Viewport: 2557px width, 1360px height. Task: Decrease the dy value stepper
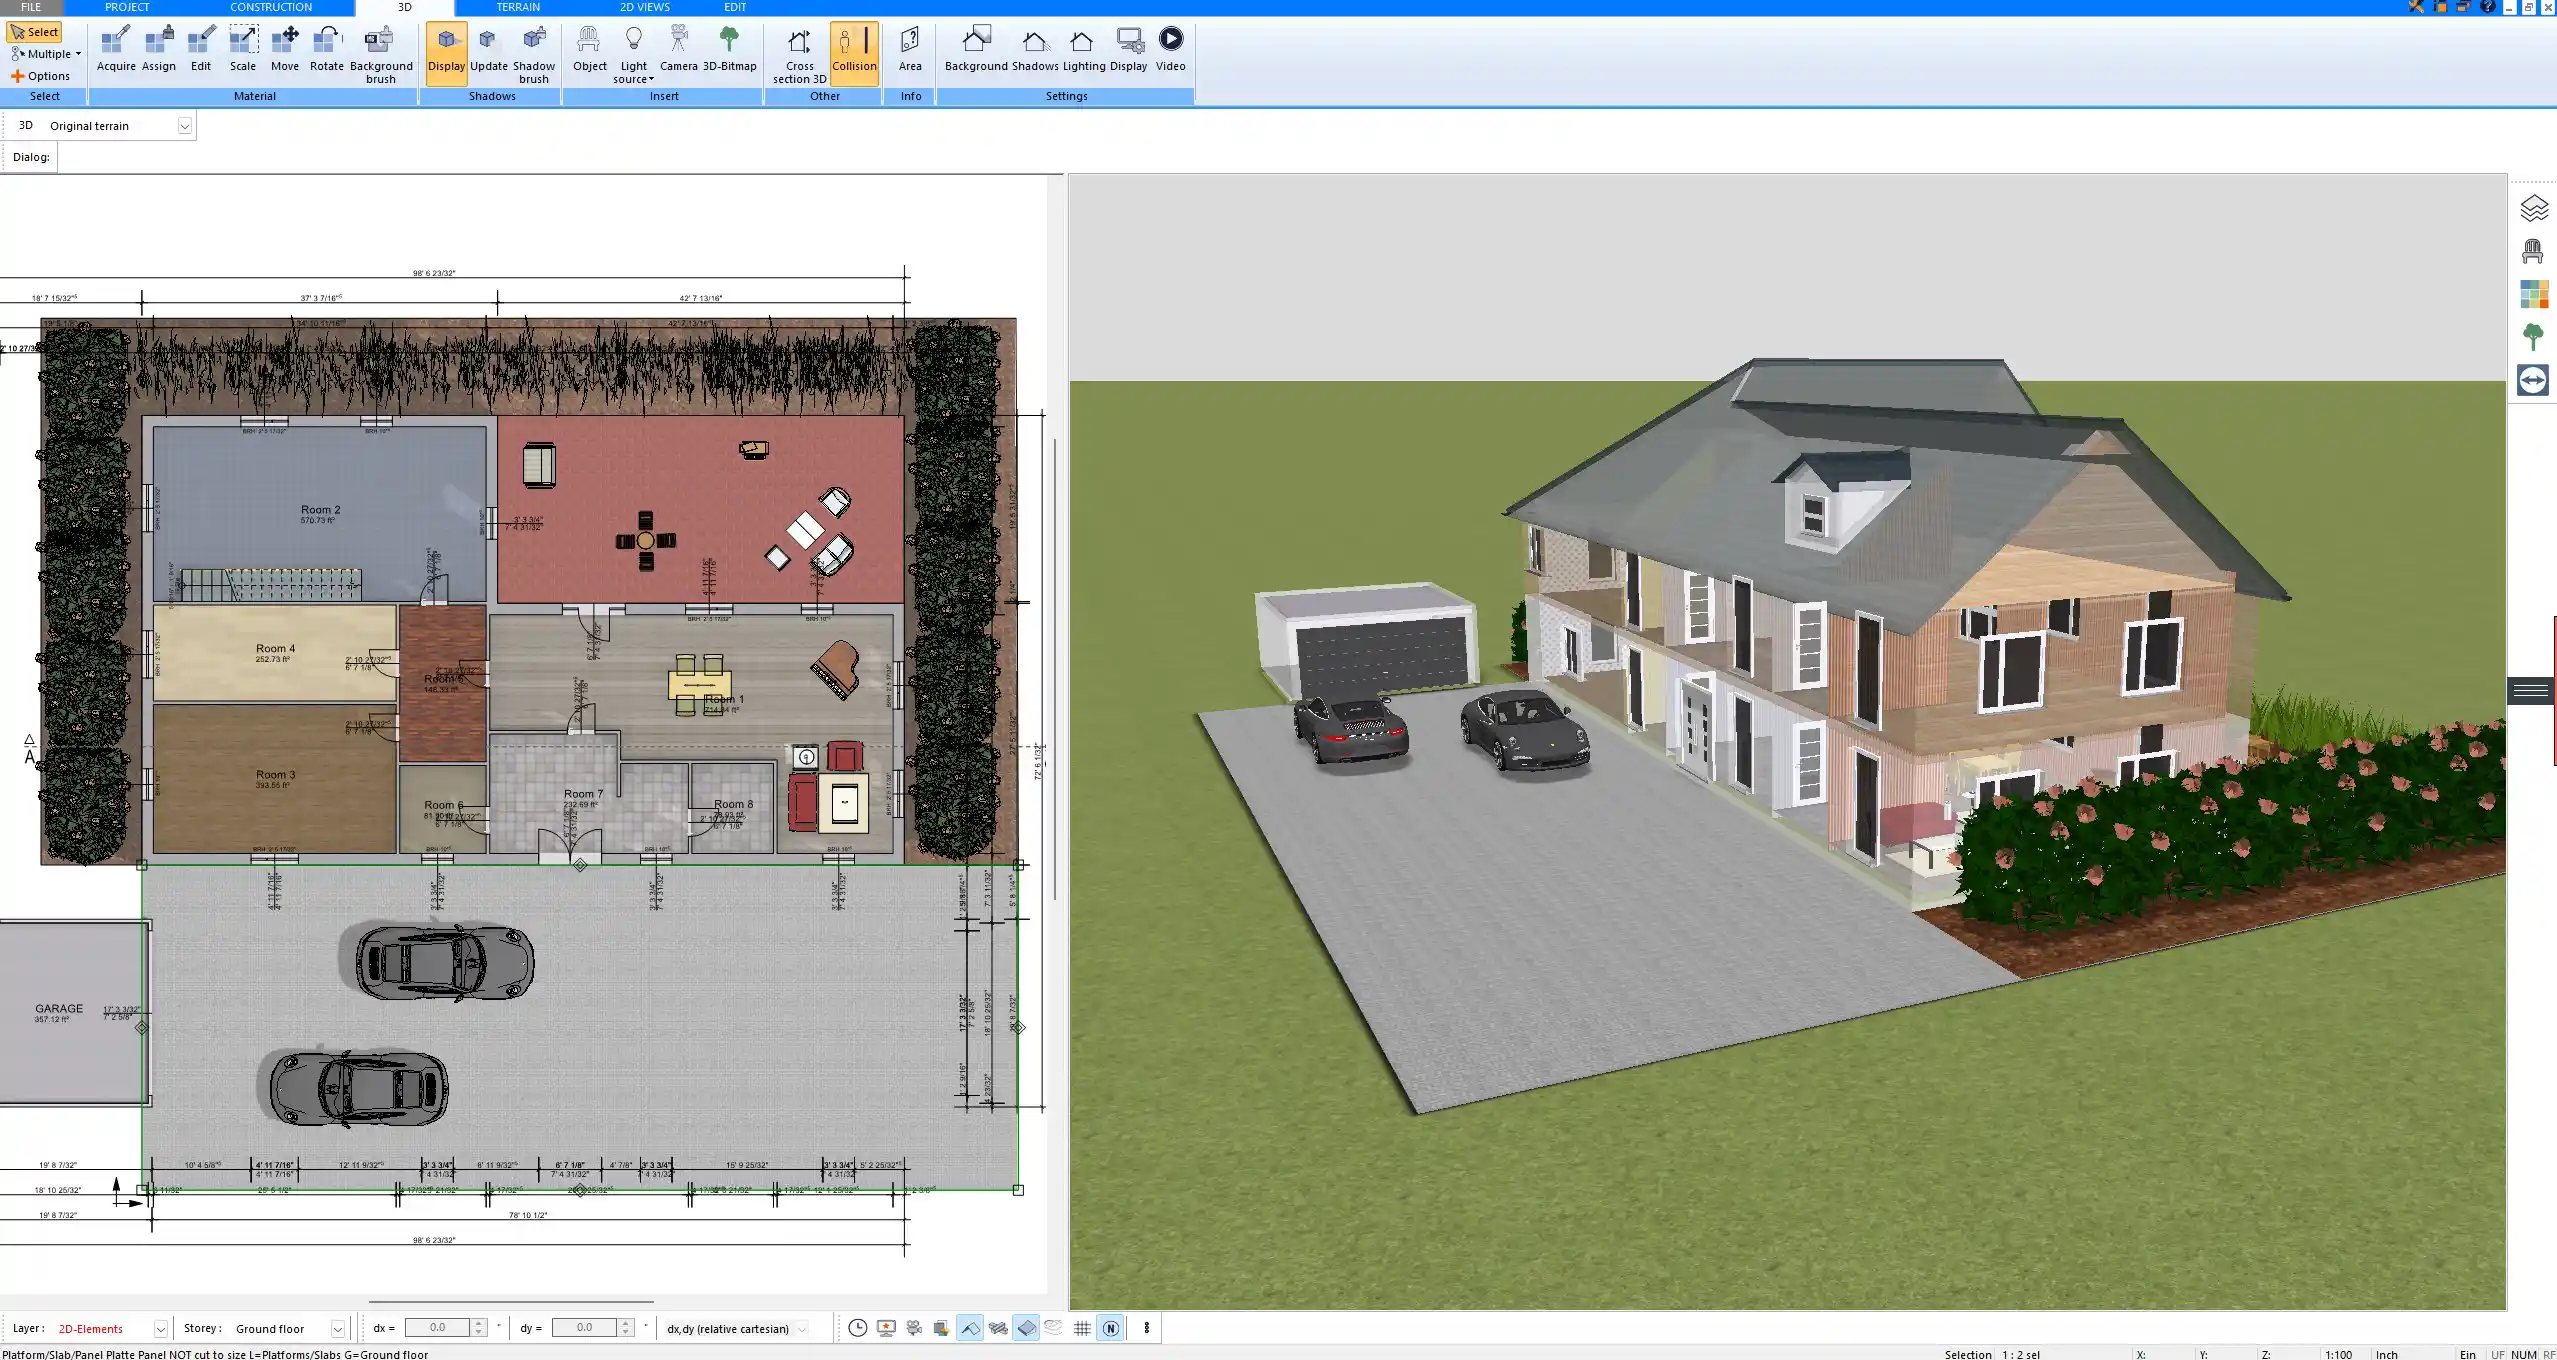click(626, 1333)
